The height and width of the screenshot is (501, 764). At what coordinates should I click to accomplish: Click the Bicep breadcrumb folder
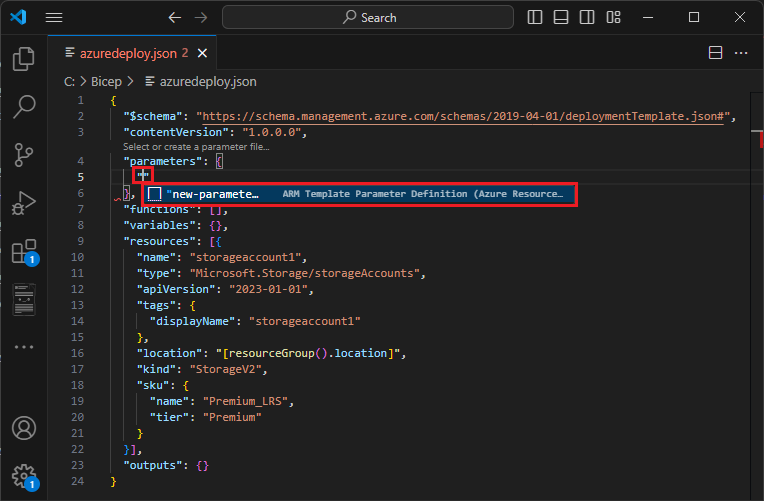coord(106,81)
